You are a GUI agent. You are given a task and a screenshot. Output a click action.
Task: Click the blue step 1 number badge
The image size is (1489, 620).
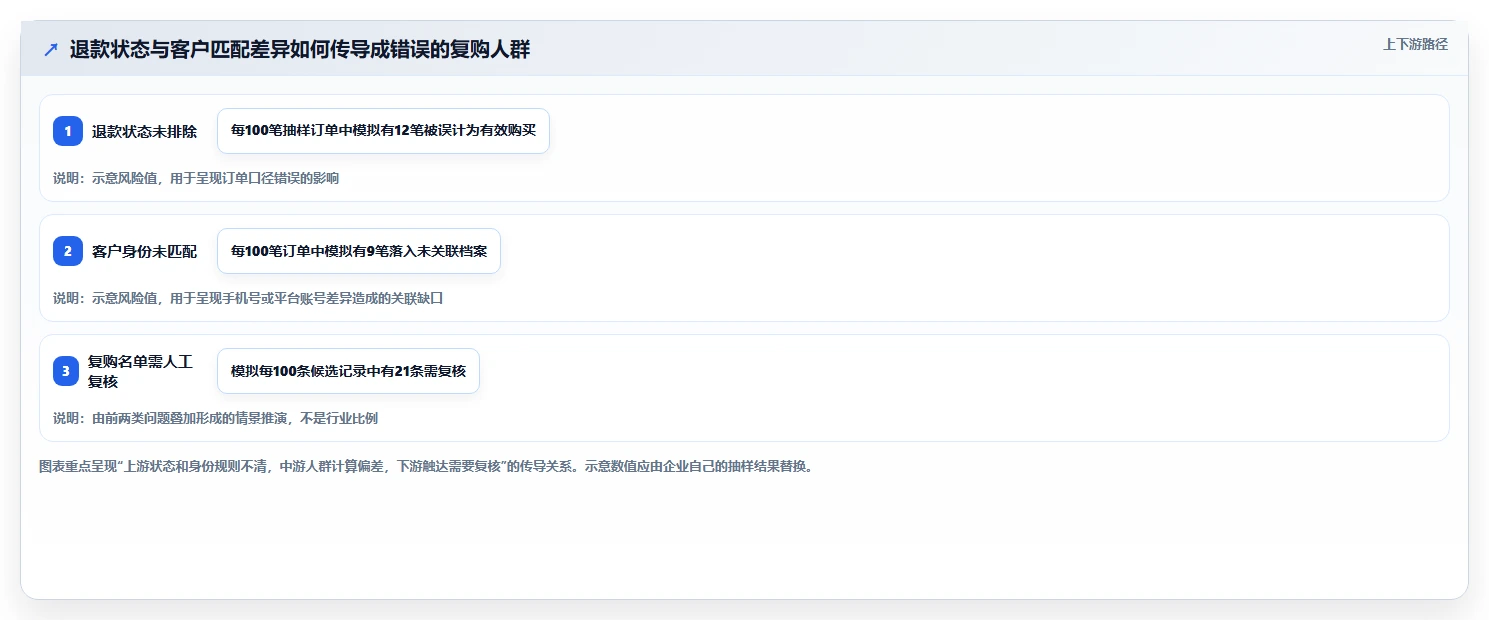click(68, 131)
